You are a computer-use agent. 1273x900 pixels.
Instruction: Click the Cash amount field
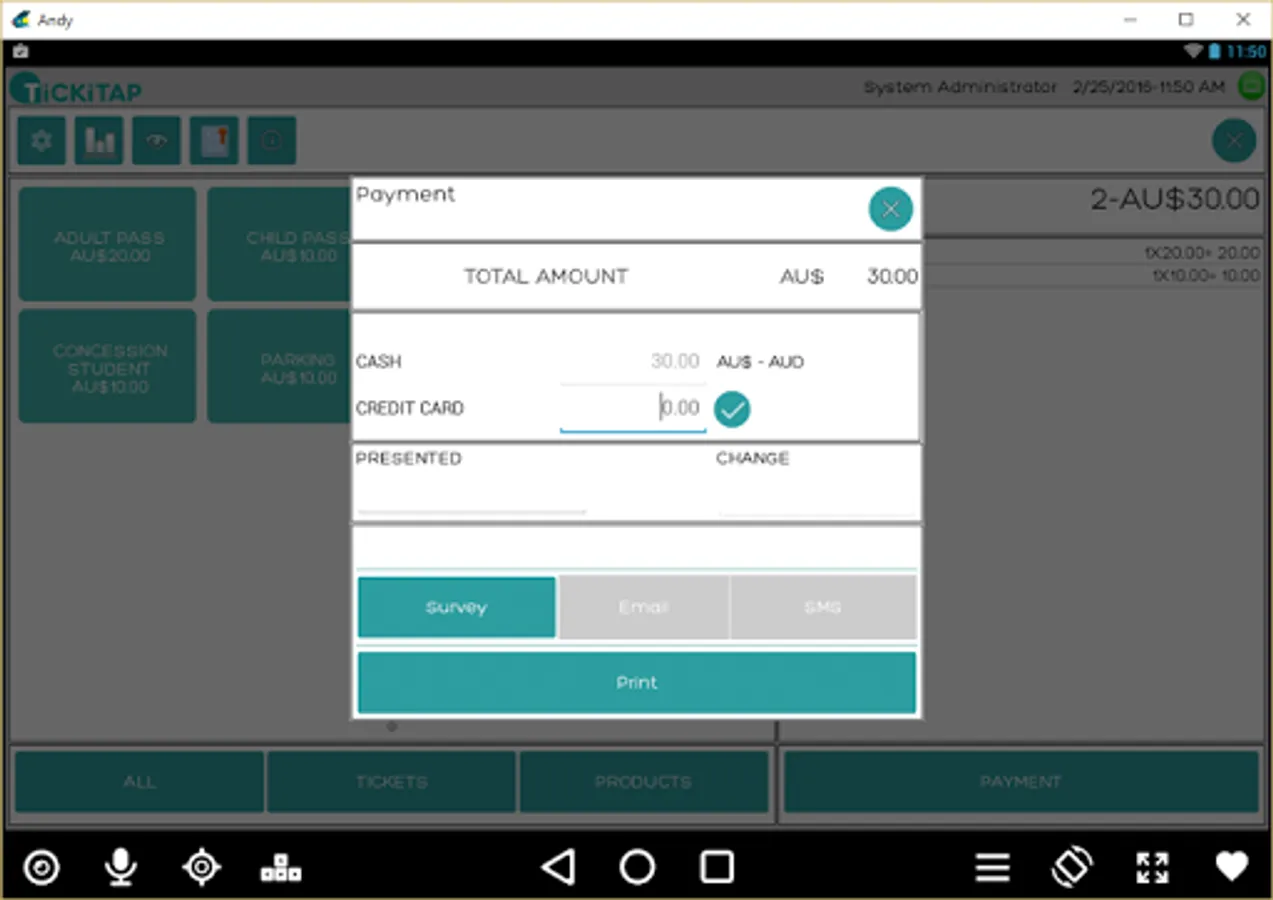tap(632, 362)
